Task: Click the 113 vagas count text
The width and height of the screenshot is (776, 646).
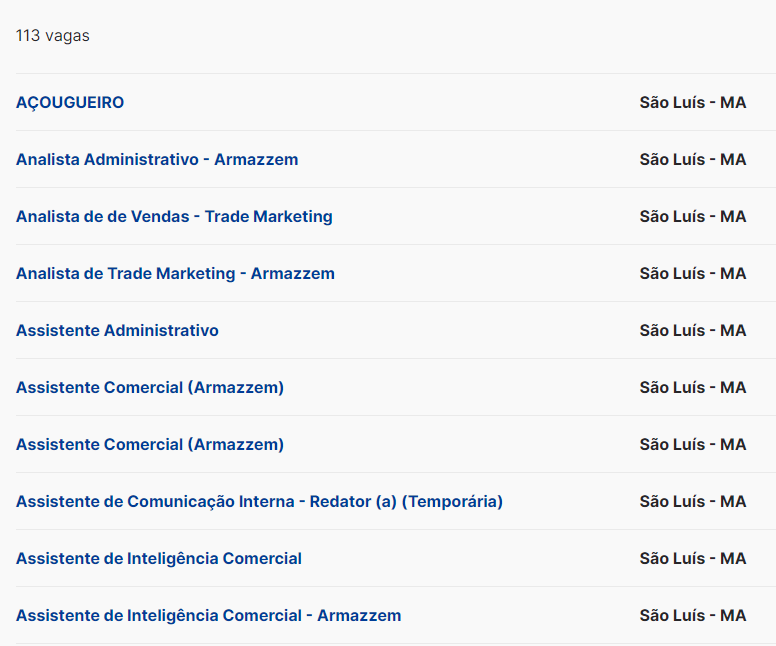Action: click(53, 36)
